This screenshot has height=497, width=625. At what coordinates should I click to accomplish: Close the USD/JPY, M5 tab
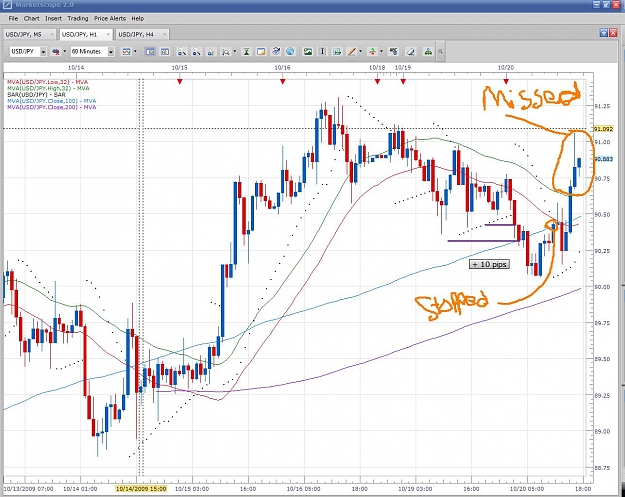(x=51, y=35)
